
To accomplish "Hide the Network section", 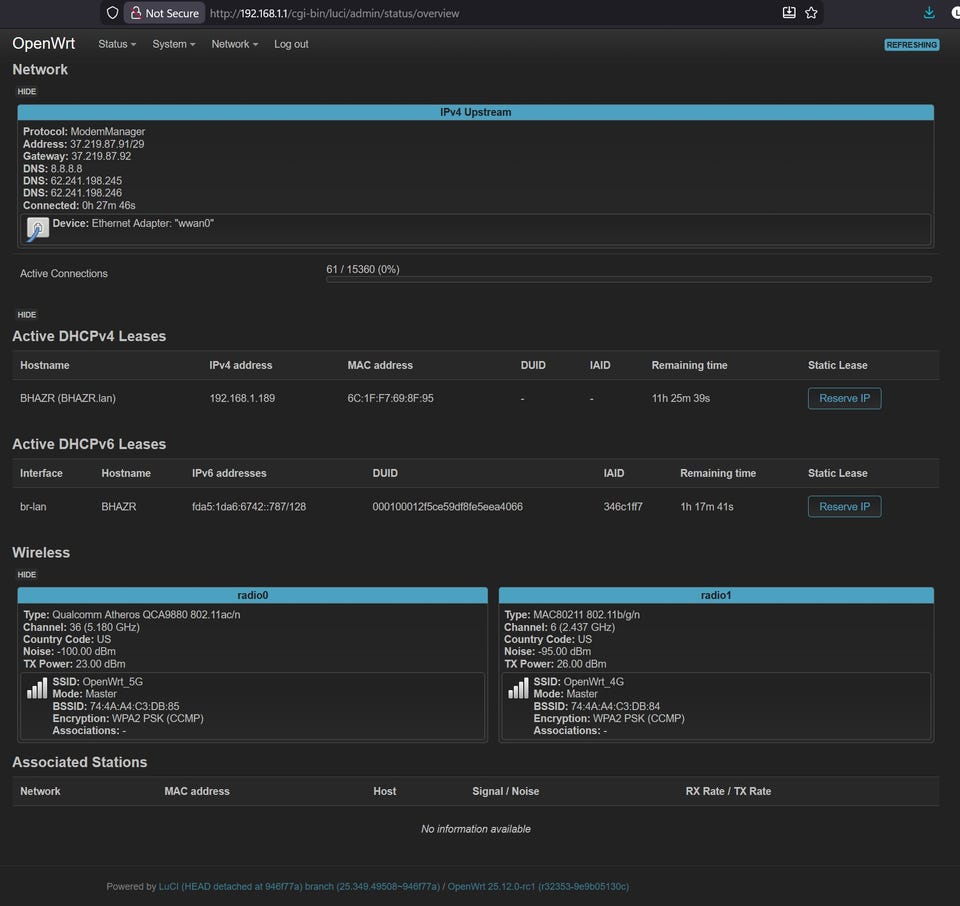I will [x=27, y=91].
